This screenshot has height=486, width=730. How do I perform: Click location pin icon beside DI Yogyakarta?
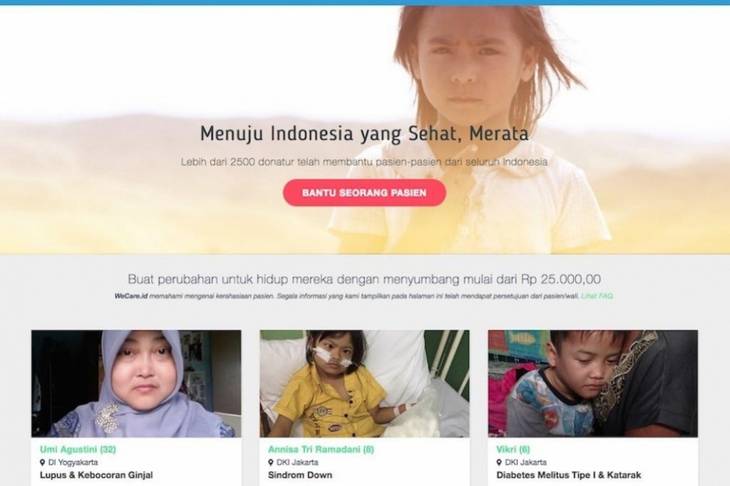pyautogui.click(x=42, y=462)
